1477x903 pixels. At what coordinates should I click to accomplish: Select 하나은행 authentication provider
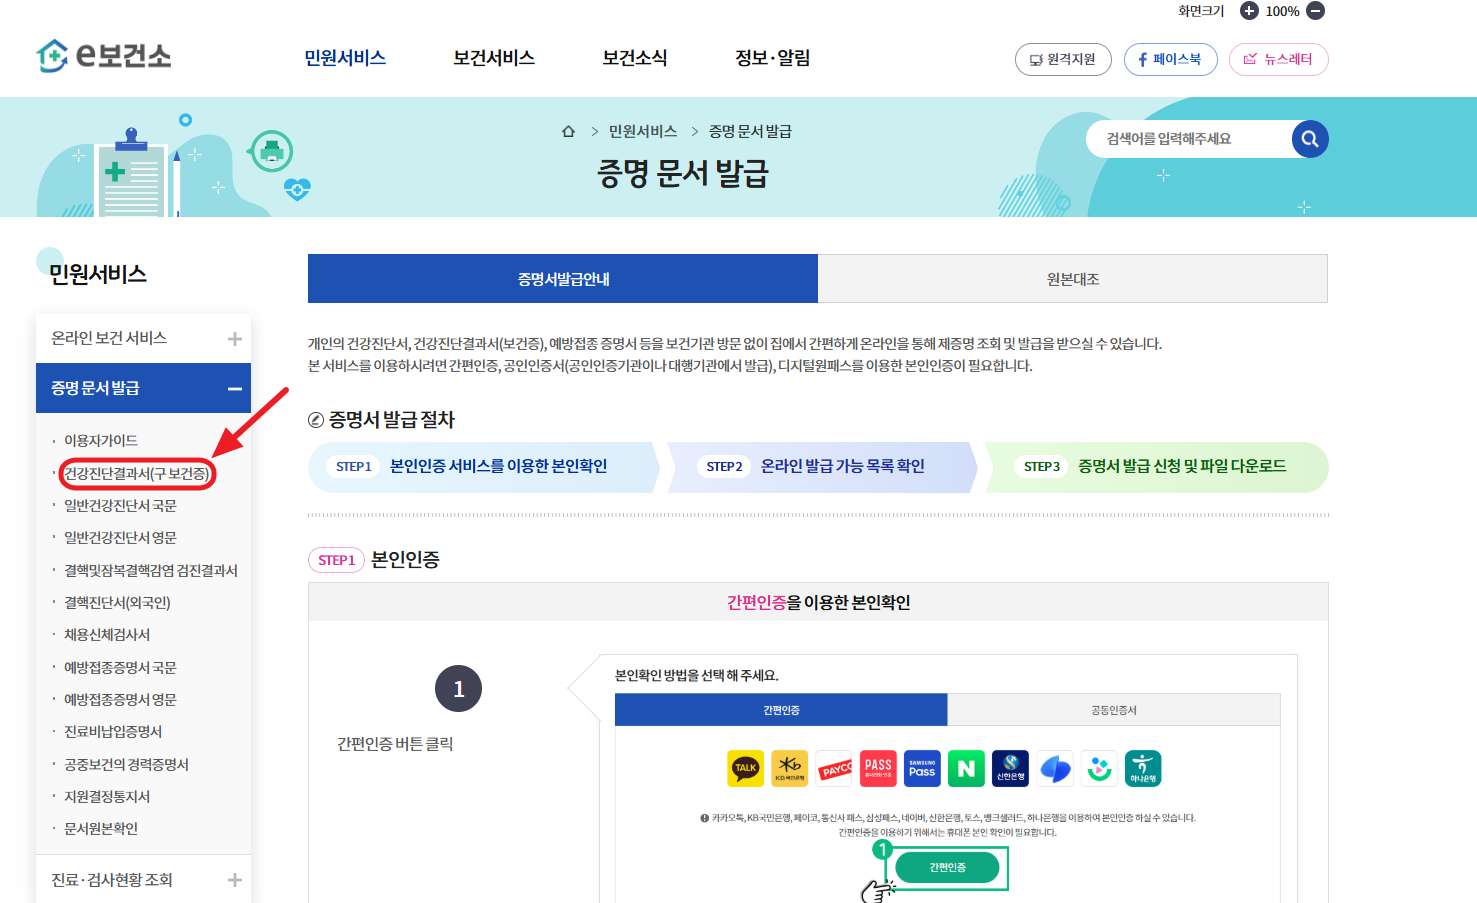click(1143, 768)
